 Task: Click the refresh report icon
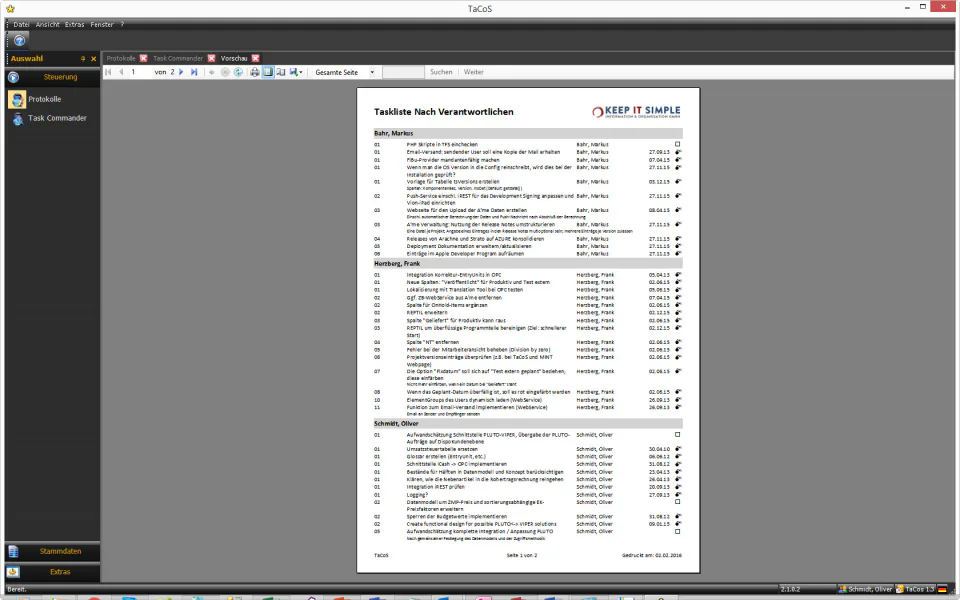238,72
